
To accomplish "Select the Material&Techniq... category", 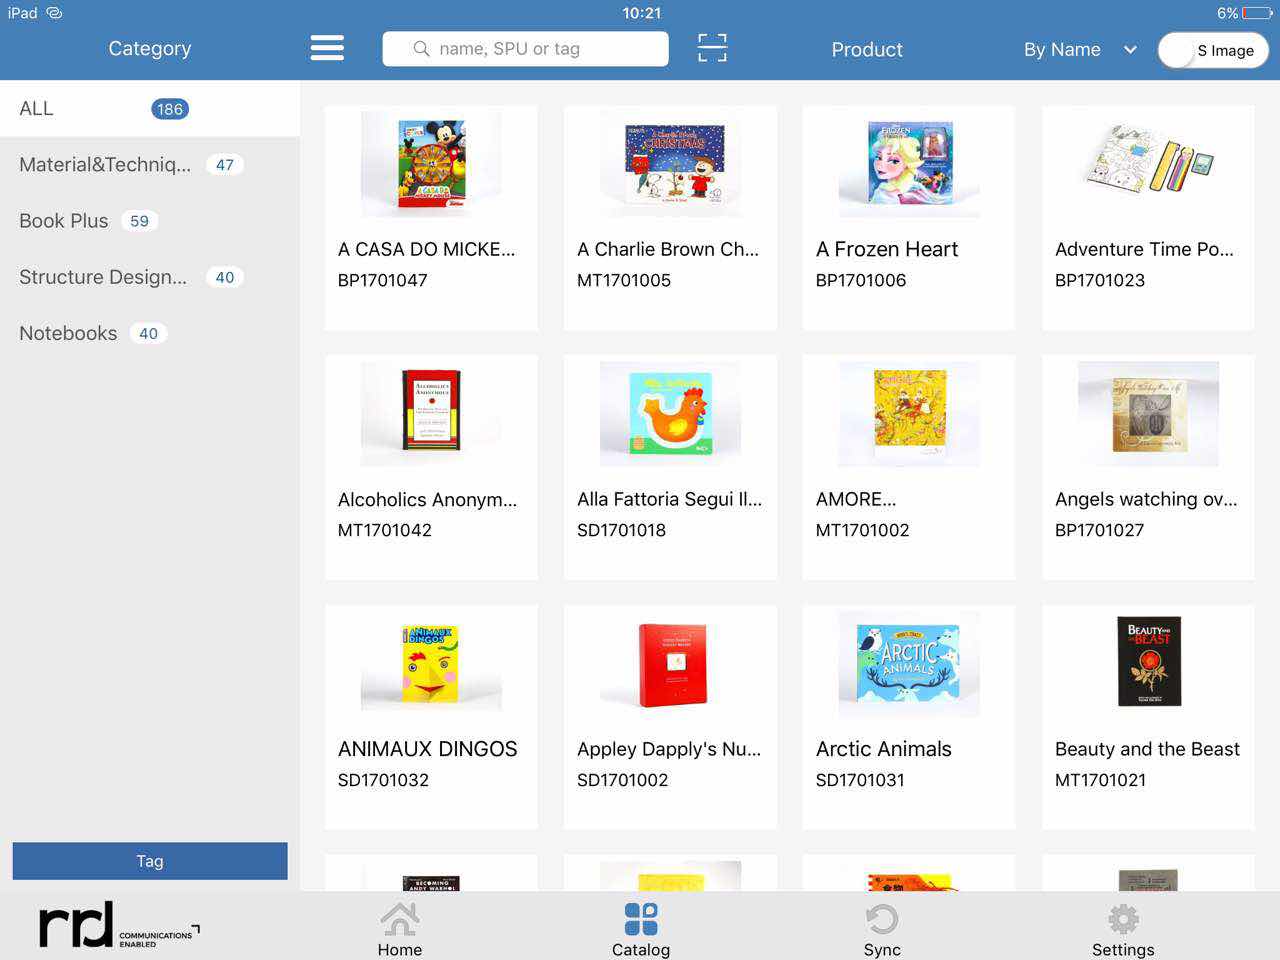I will 150,164.
